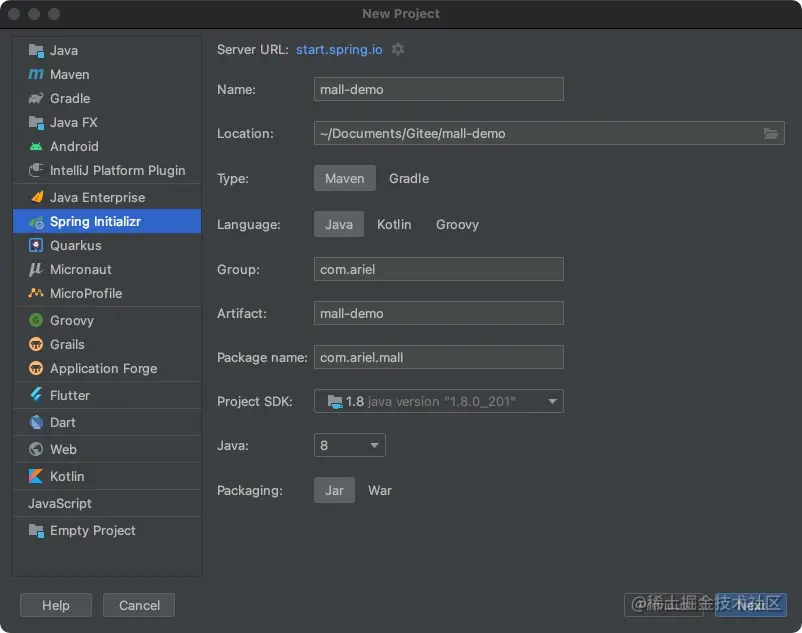Click the Location path field
Image resolution: width=802 pixels, height=633 pixels.
pyautogui.click(x=549, y=133)
